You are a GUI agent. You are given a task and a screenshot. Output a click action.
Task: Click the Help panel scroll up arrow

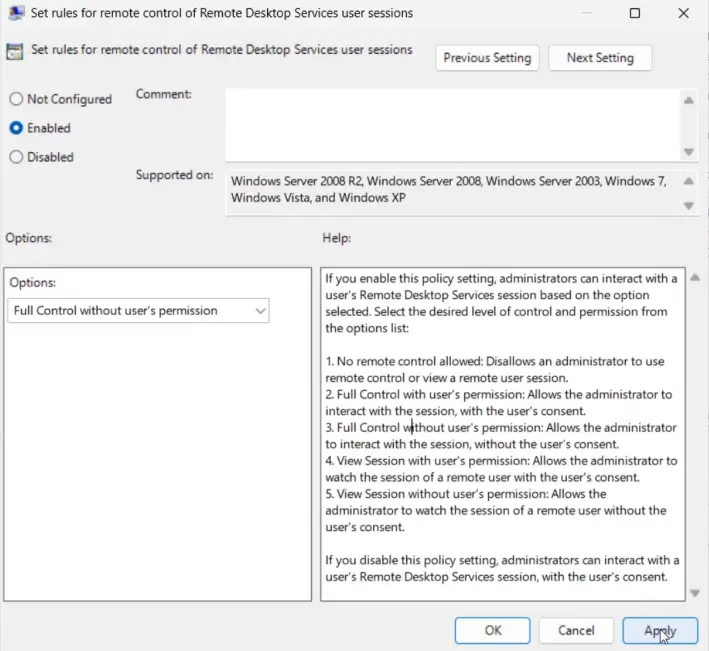[696, 278]
